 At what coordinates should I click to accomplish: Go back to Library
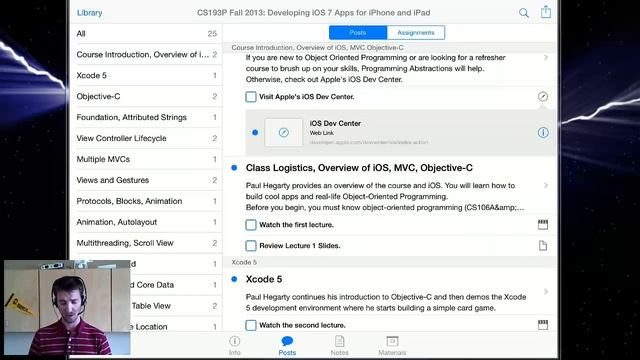pos(89,13)
